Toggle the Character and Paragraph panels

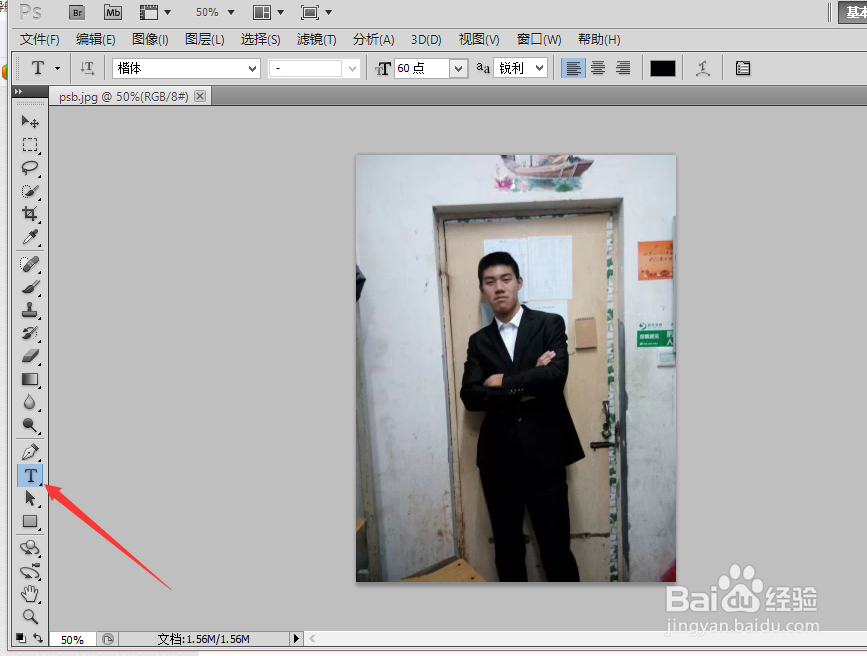coord(743,68)
